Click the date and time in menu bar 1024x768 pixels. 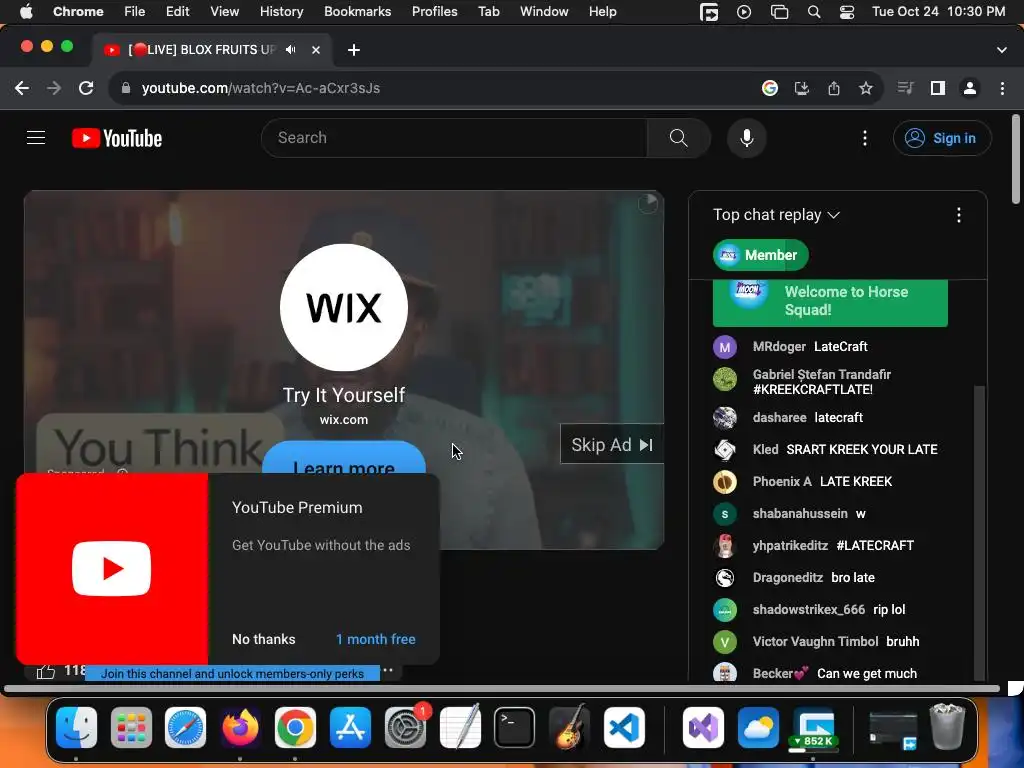coord(938,12)
